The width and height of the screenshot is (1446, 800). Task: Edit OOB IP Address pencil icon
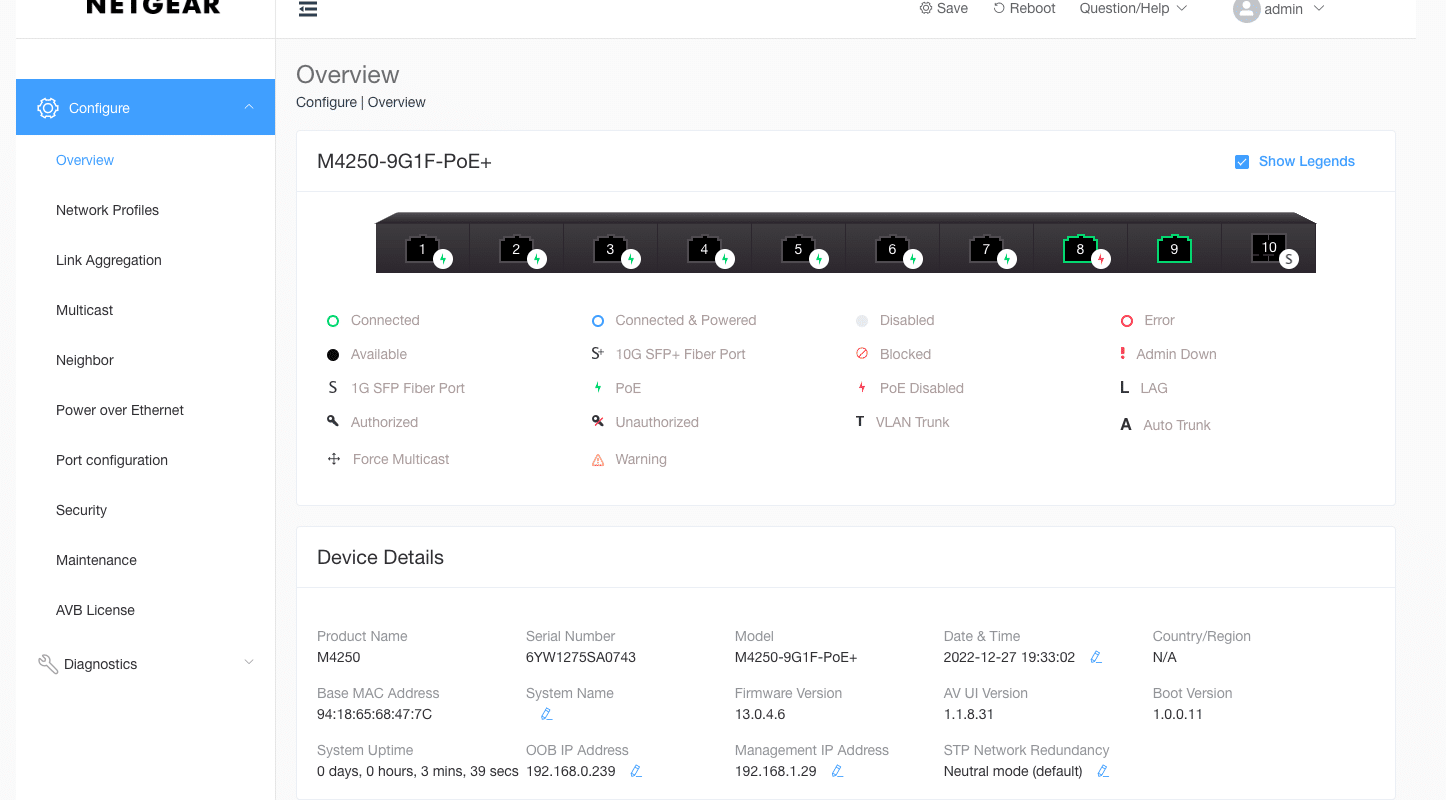(636, 771)
